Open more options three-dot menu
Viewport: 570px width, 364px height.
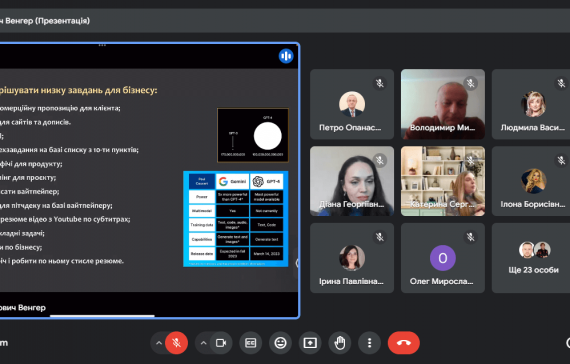tap(369, 343)
